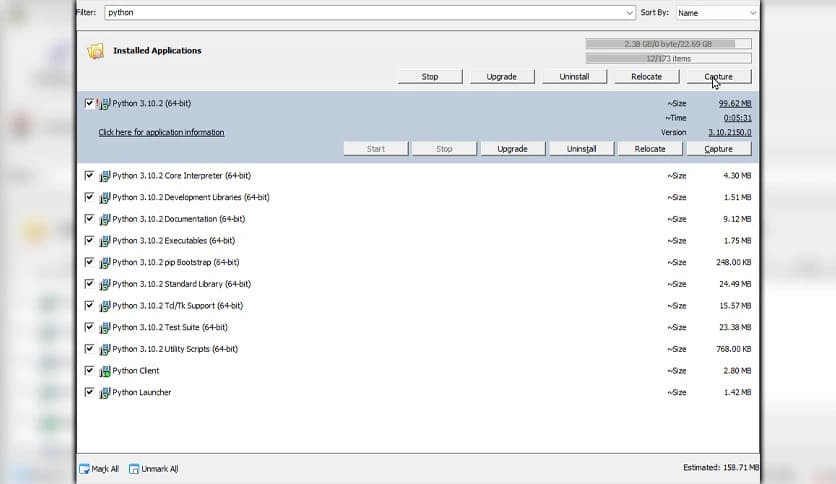Click the top Upgrade button under Installed Applications
Screen dimensions: 836x484
point(502,77)
